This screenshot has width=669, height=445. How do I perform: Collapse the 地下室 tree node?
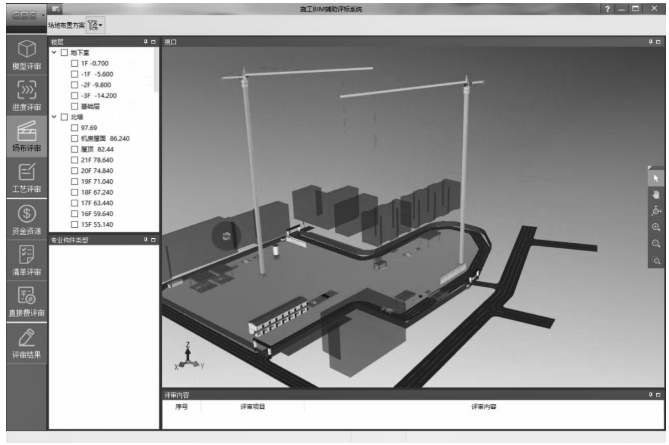coord(54,52)
